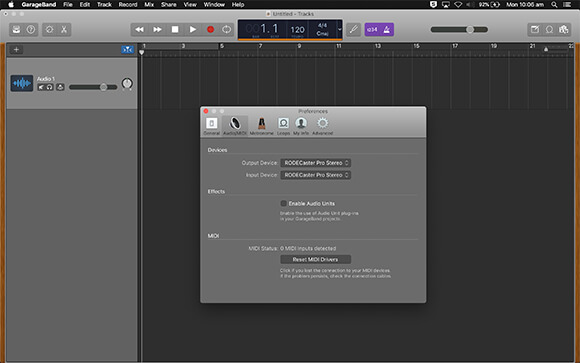Screen dimensions: 580x363
Task: Switch to Audio/MIDI preferences tab
Action: coord(235,126)
